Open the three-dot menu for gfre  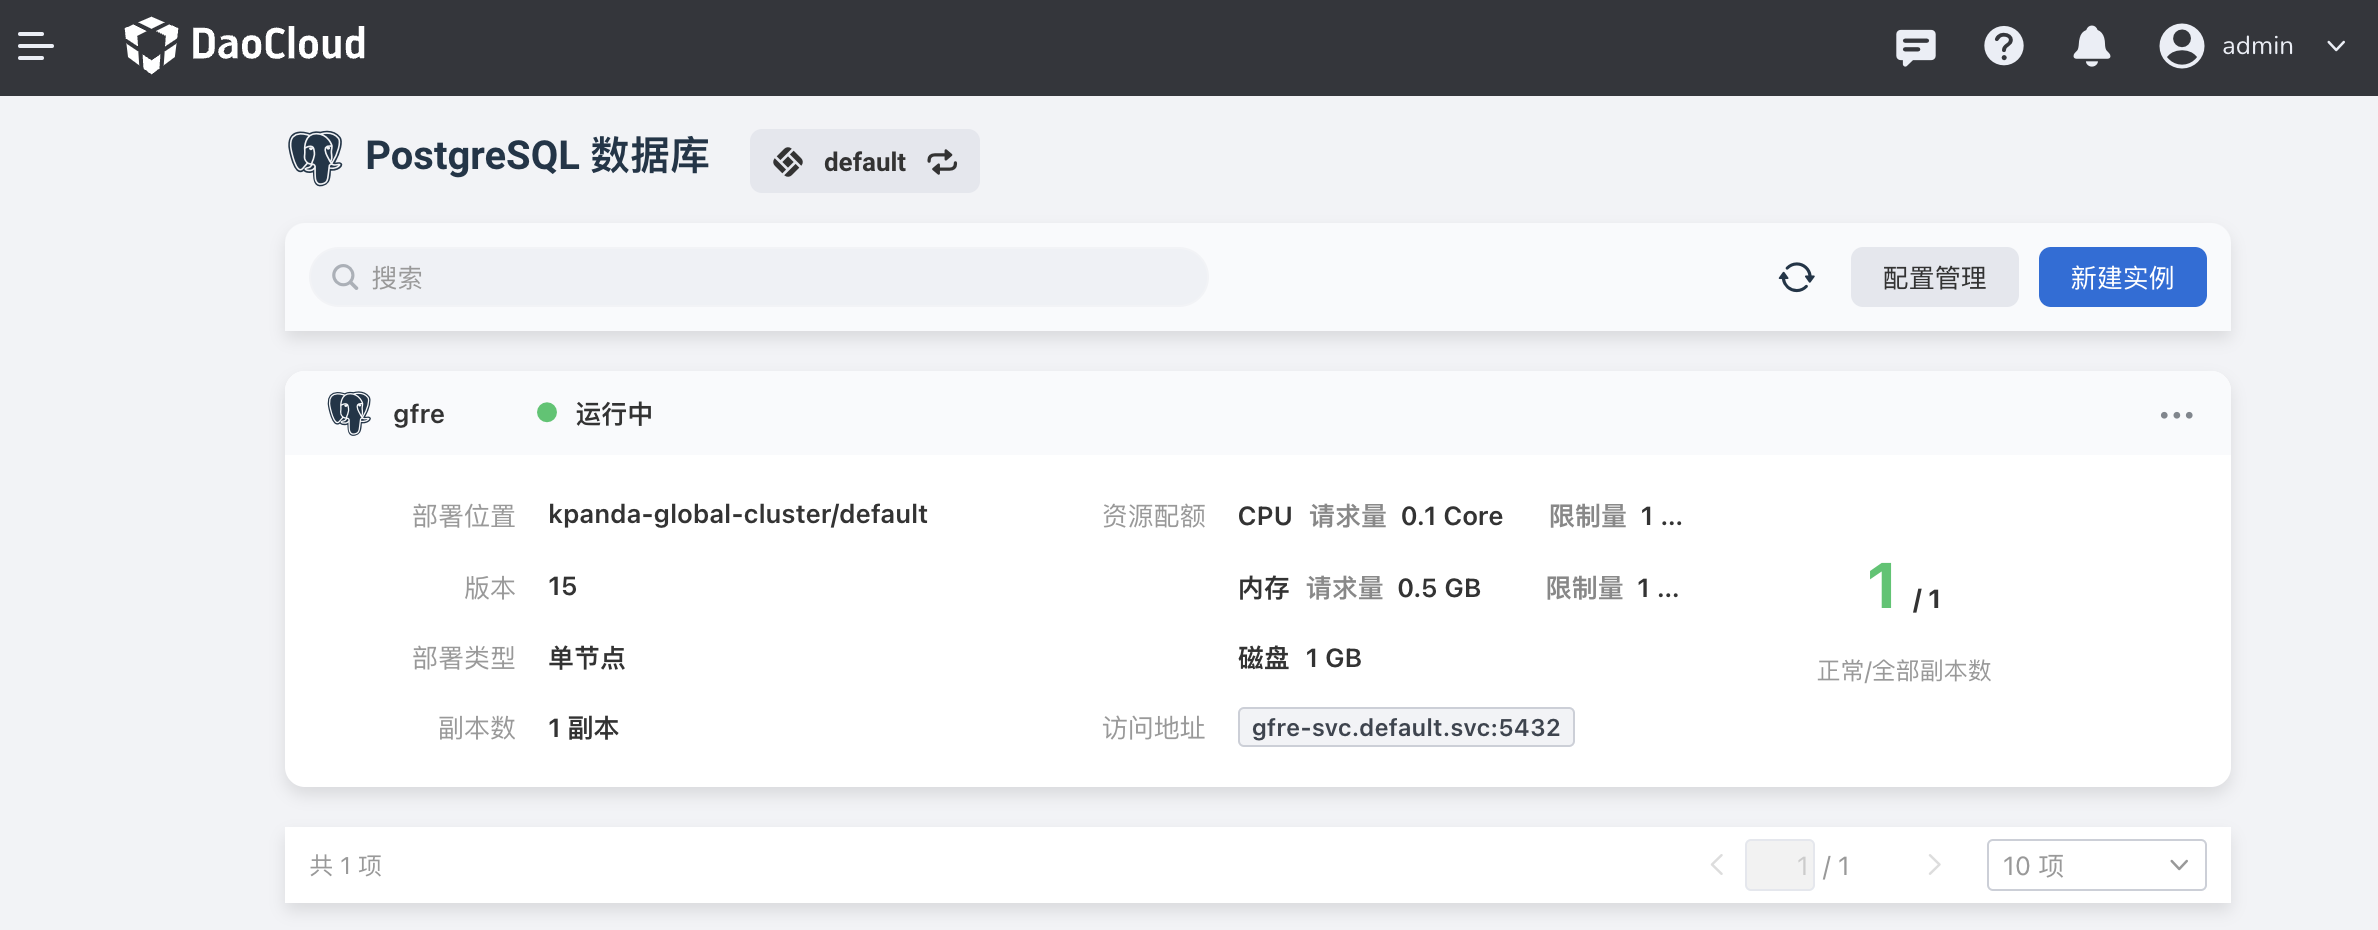(x=2176, y=415)
